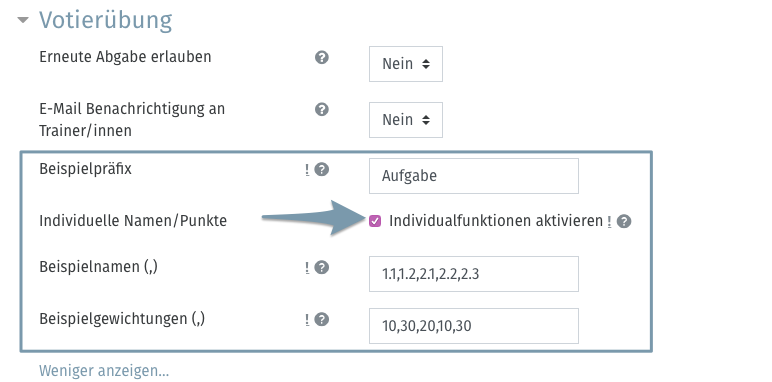Click the advanced exclamation mark beside Beispielpräfix
The width and height of the screenshot is (772, 382).
click(307, 170)
